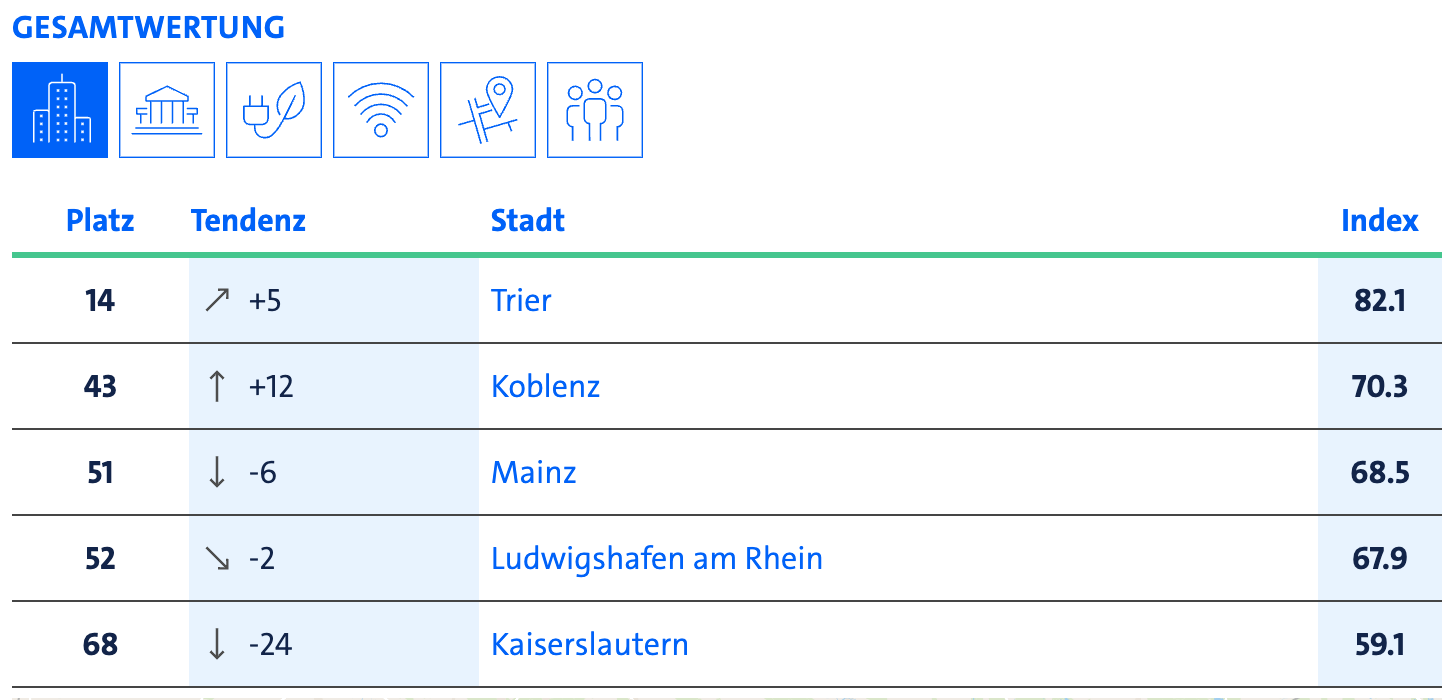Click the upward trend arrow for Koblenz
The height and width of the screenshot is (700, 1456).
pyautogui.click(x=217, y=386)
